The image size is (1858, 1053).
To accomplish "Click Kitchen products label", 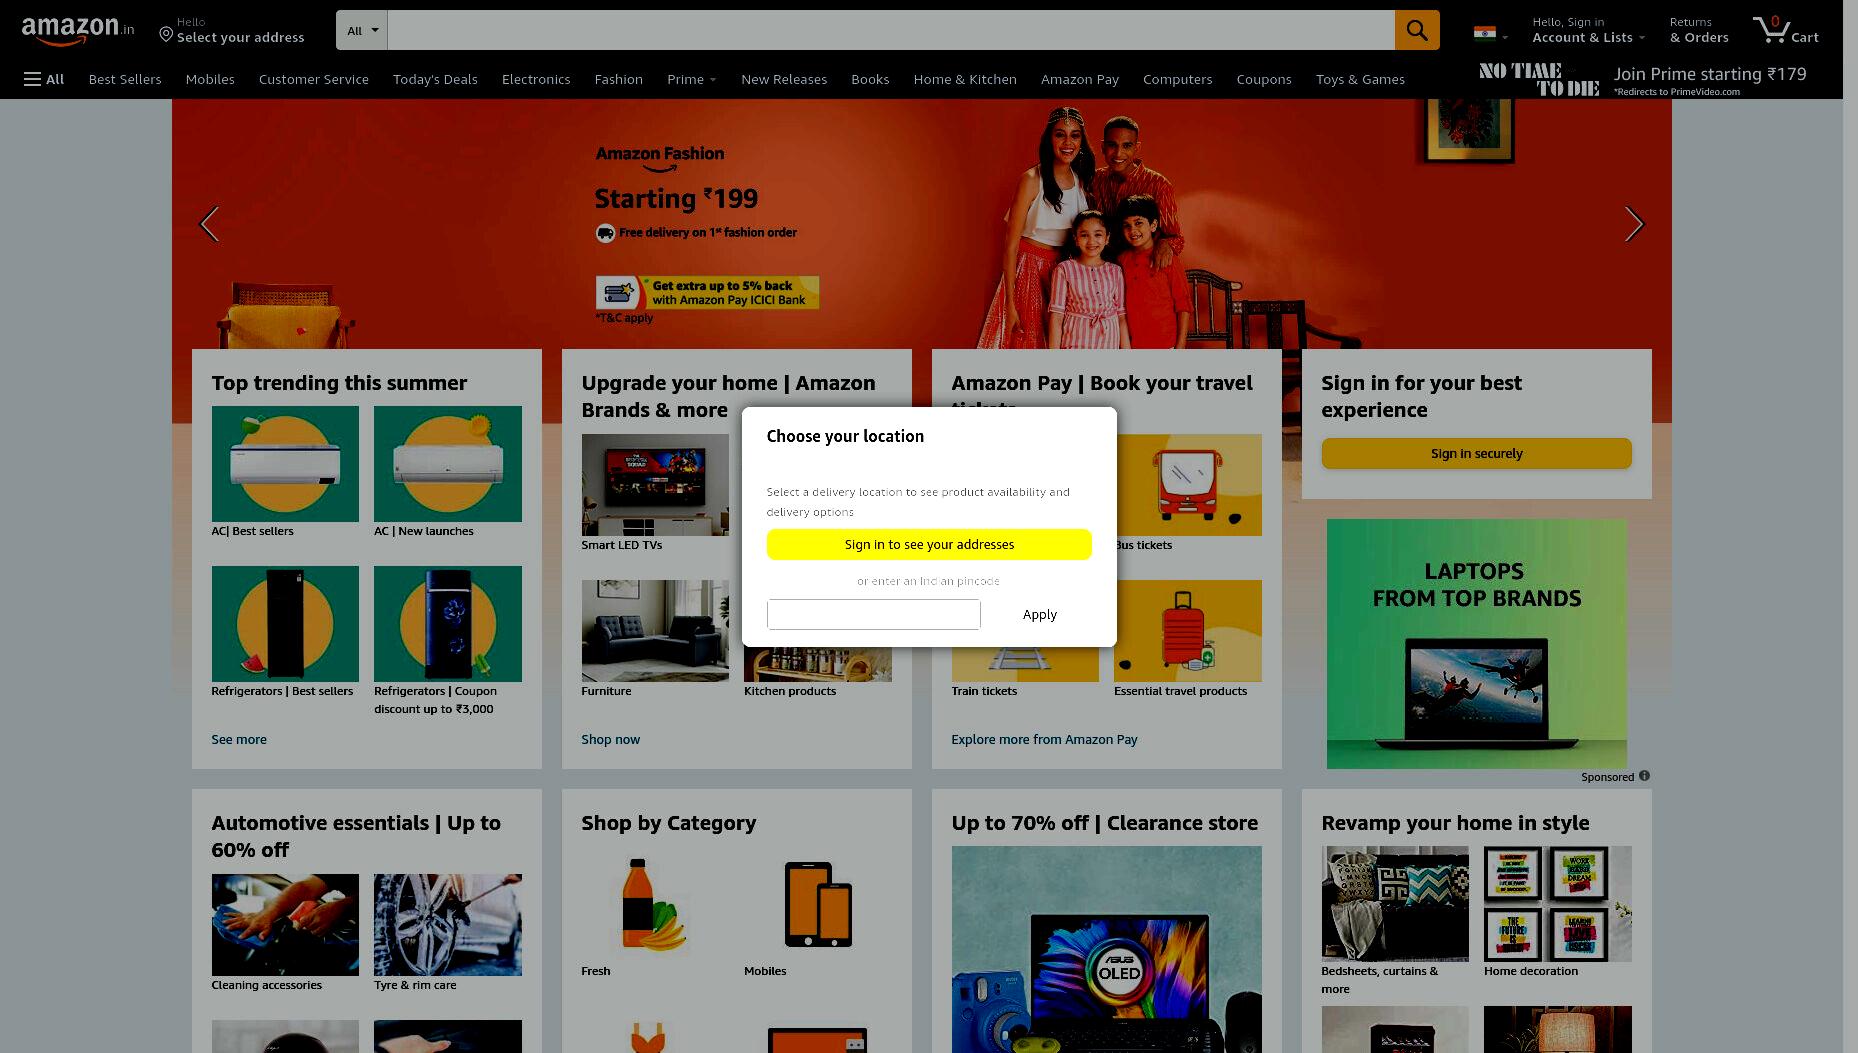I will coord(790,691).
